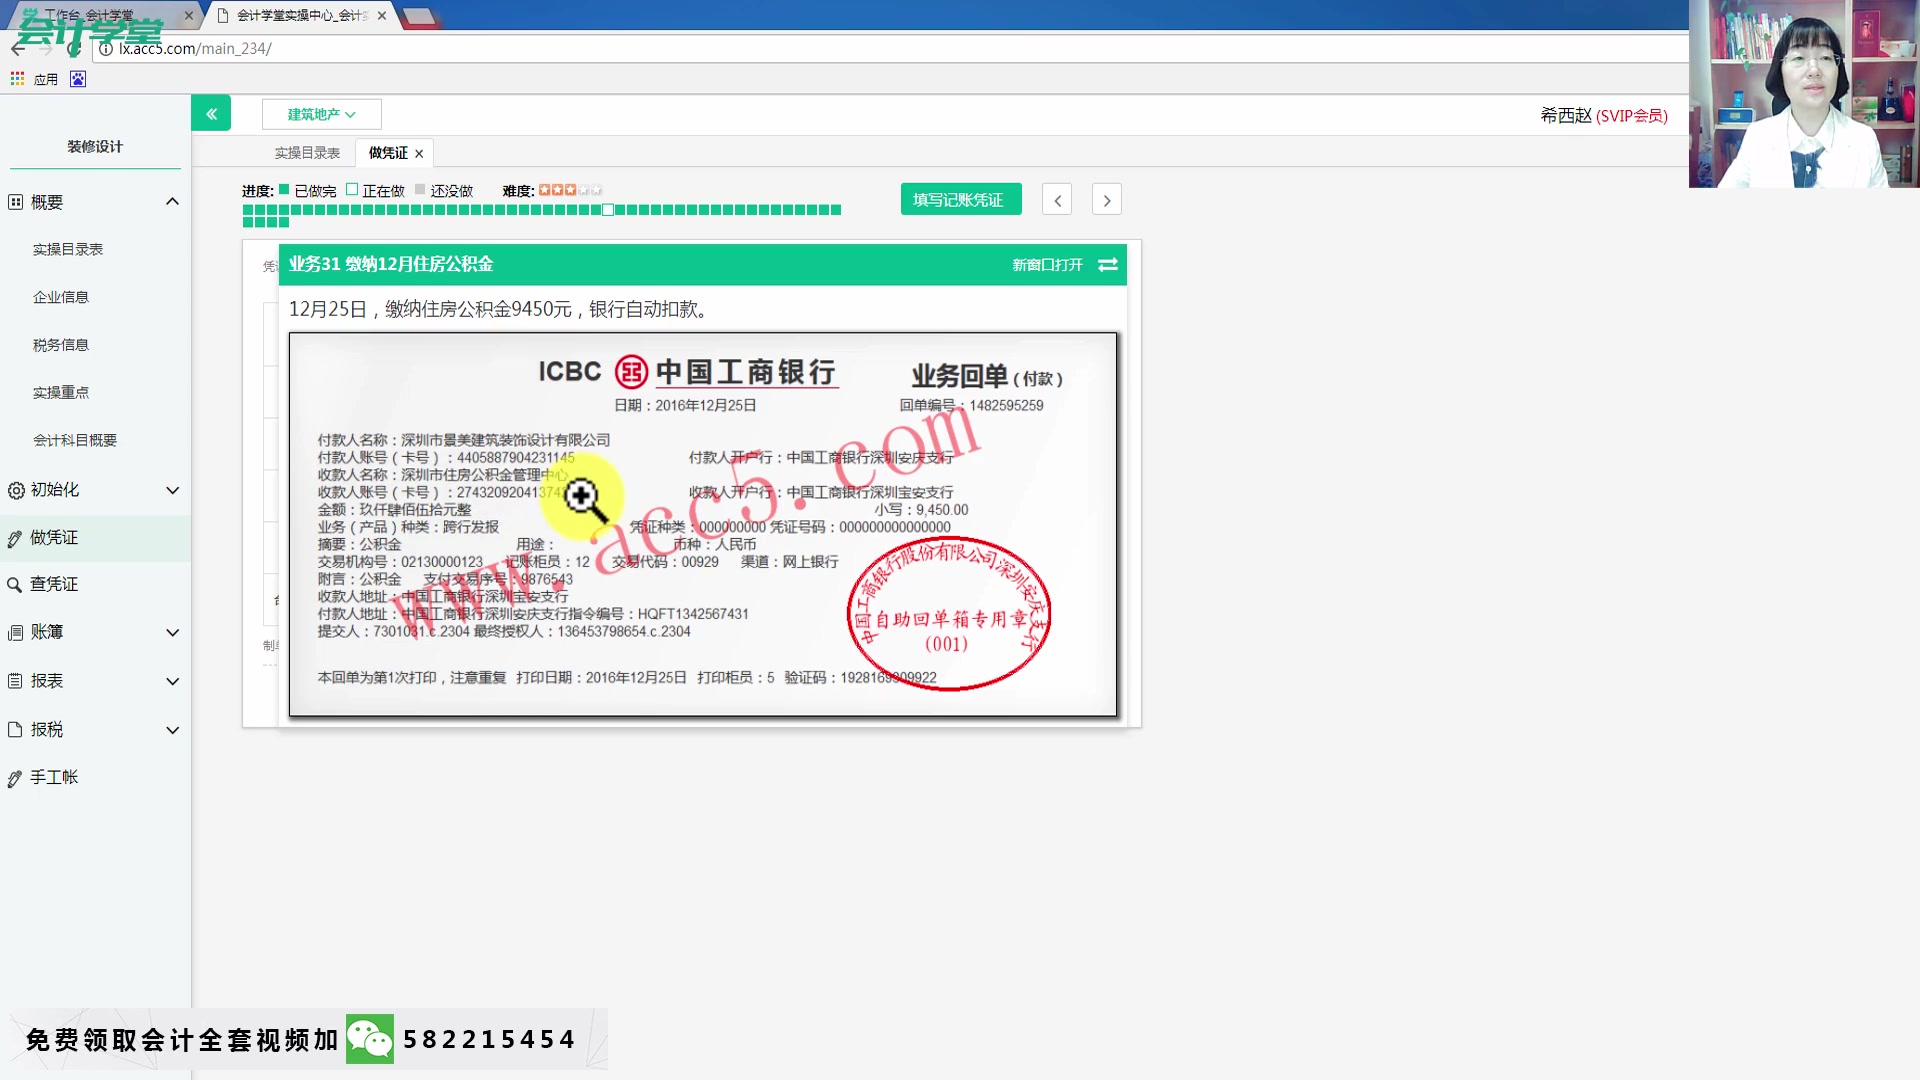The width and height of the screenshot is (1920, 1080).
Task: Click the 查凭证 magnifier icon
Action: [15, 585]
